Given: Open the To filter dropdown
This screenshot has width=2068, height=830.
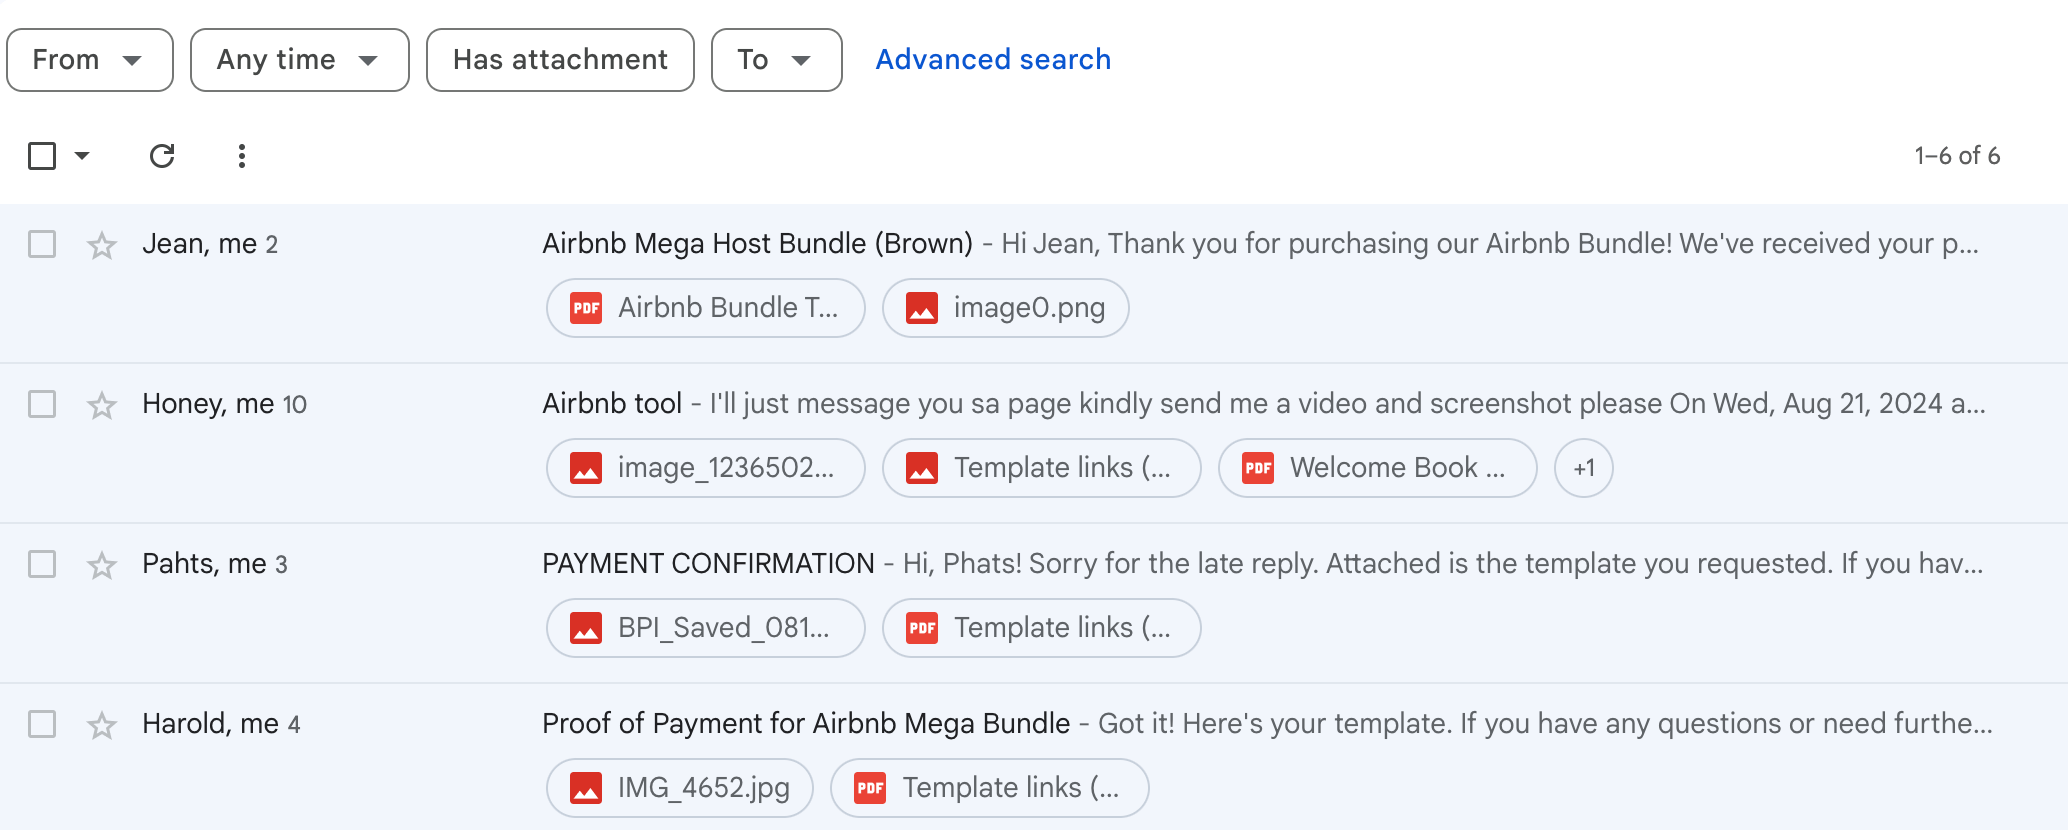Looking at the screenshot, I should (776, 60).
